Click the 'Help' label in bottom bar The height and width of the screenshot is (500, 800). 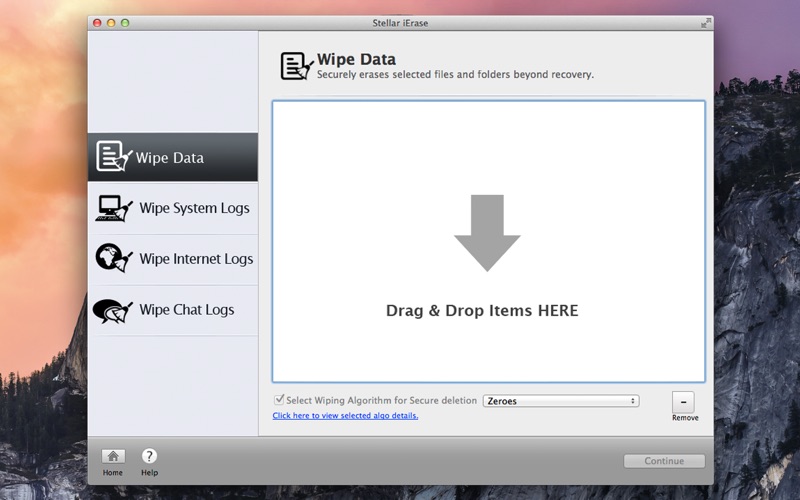point(149,473)
